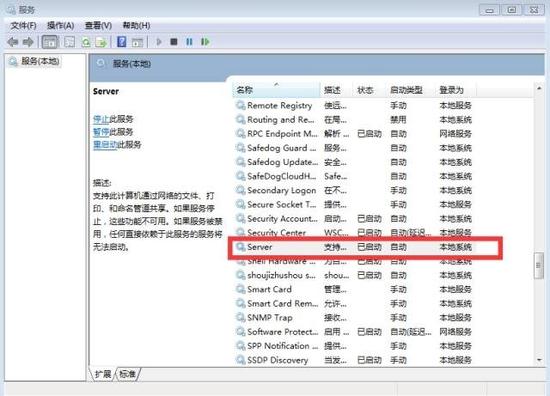Click the scroll down arrow of services list
Screen dimensions: 550x396
[539, 360]
